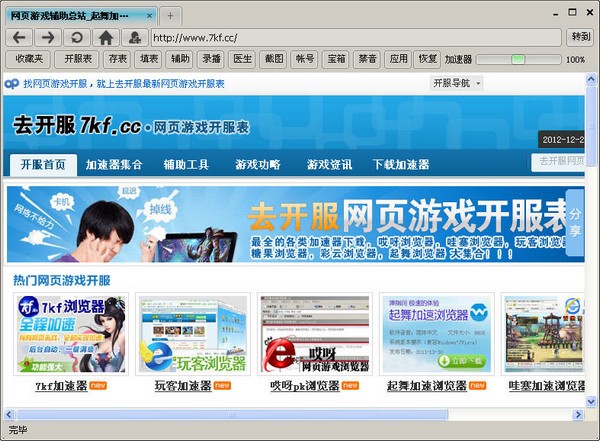Image resolution: width=600 pixels, height=441 pixels.
Task: Select the 游戏资讯 navigation tab
Action: tap(329, 165)
